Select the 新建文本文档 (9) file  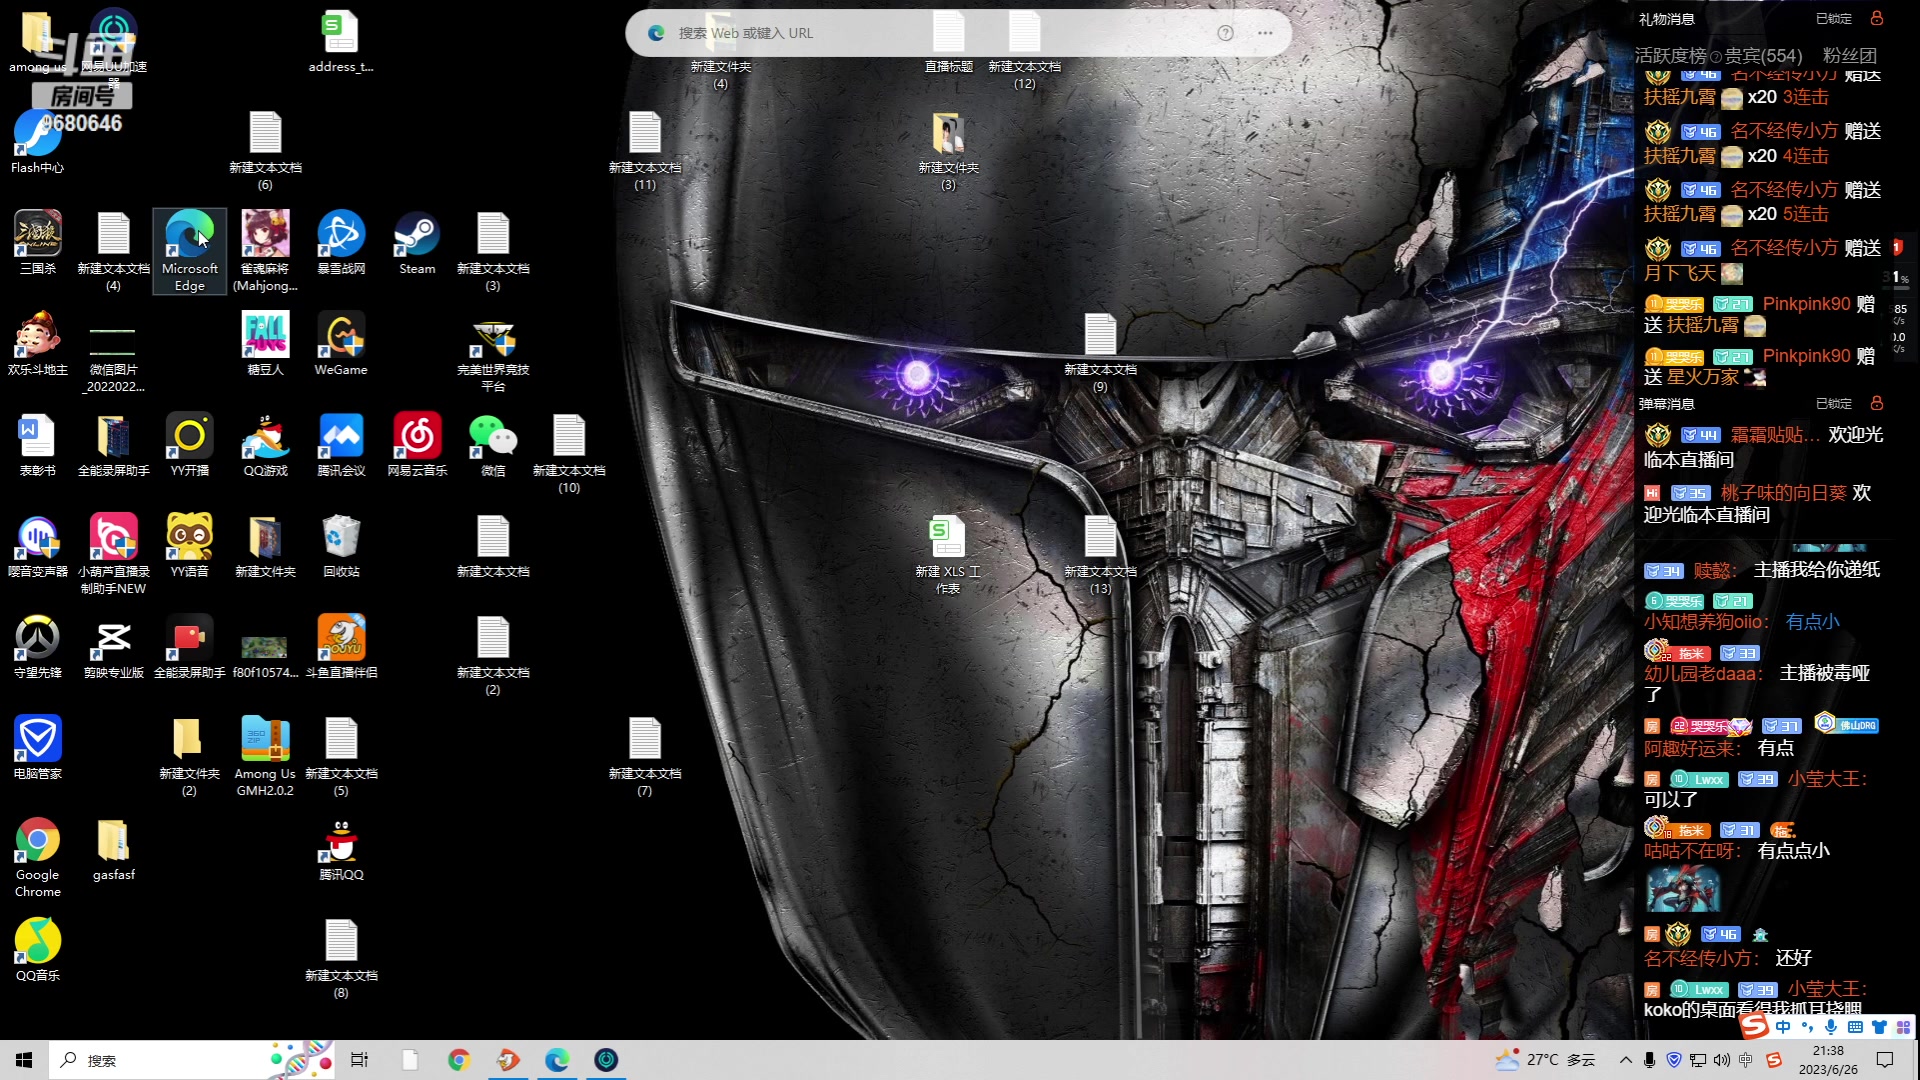(1100, 352)
